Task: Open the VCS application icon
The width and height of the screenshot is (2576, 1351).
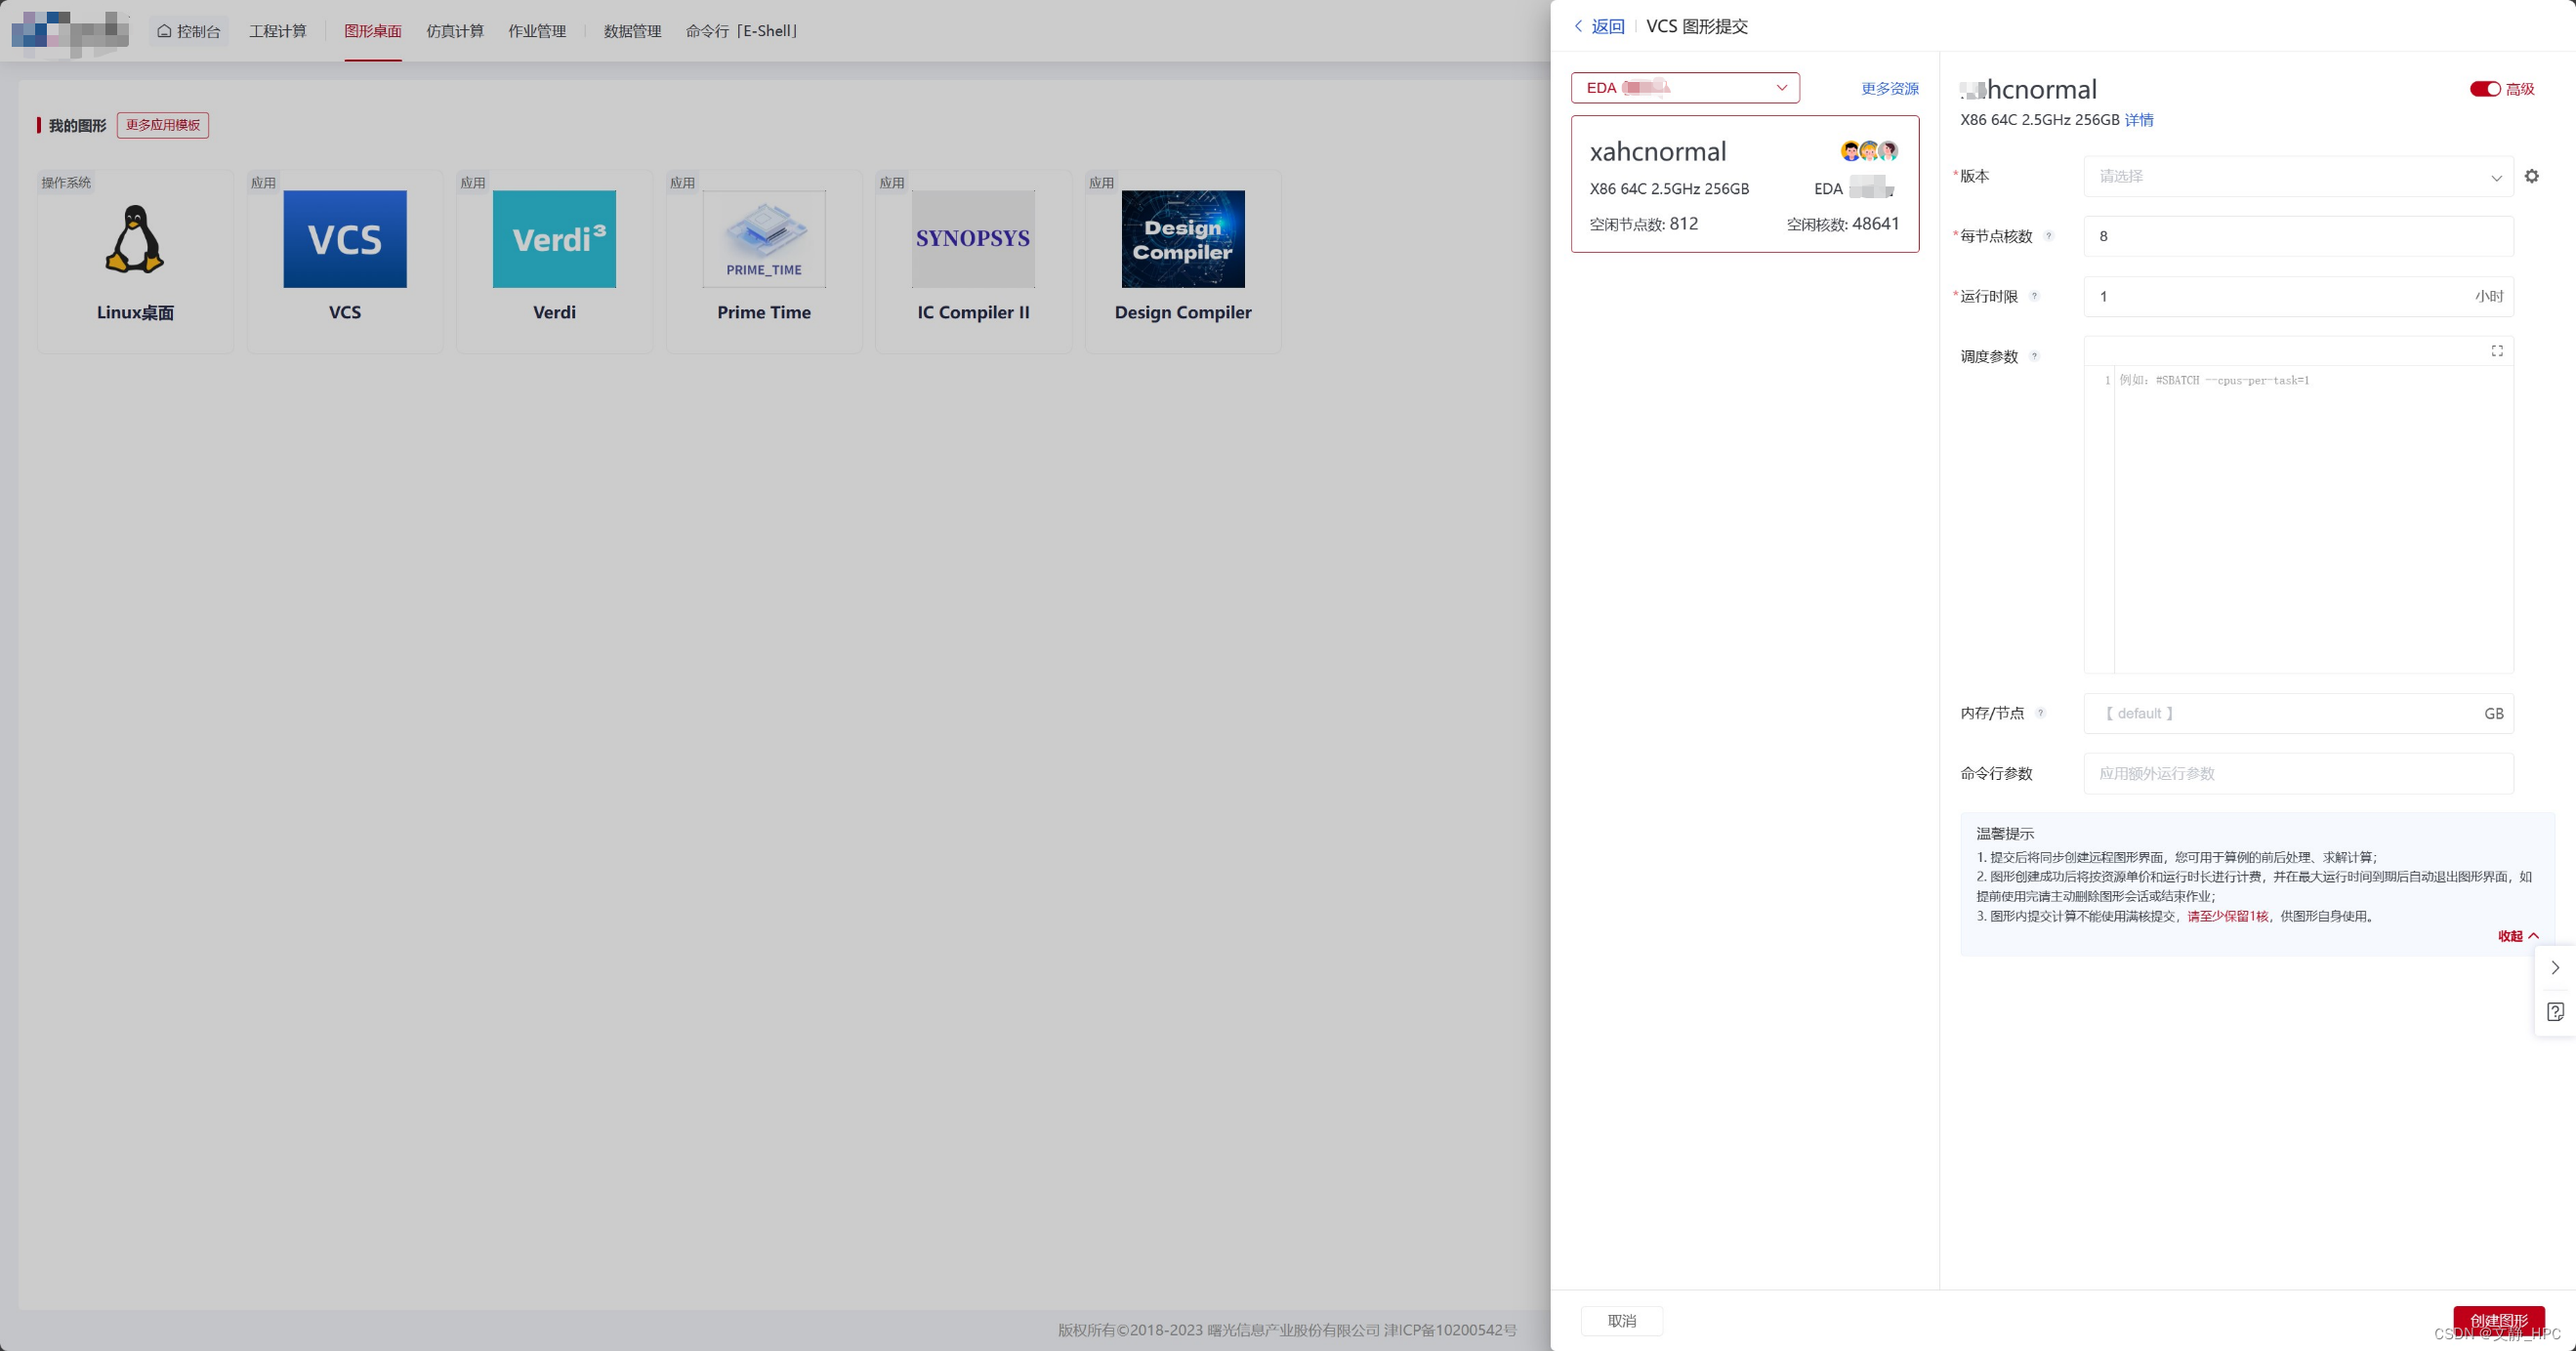Action: [x=344, y=239]
